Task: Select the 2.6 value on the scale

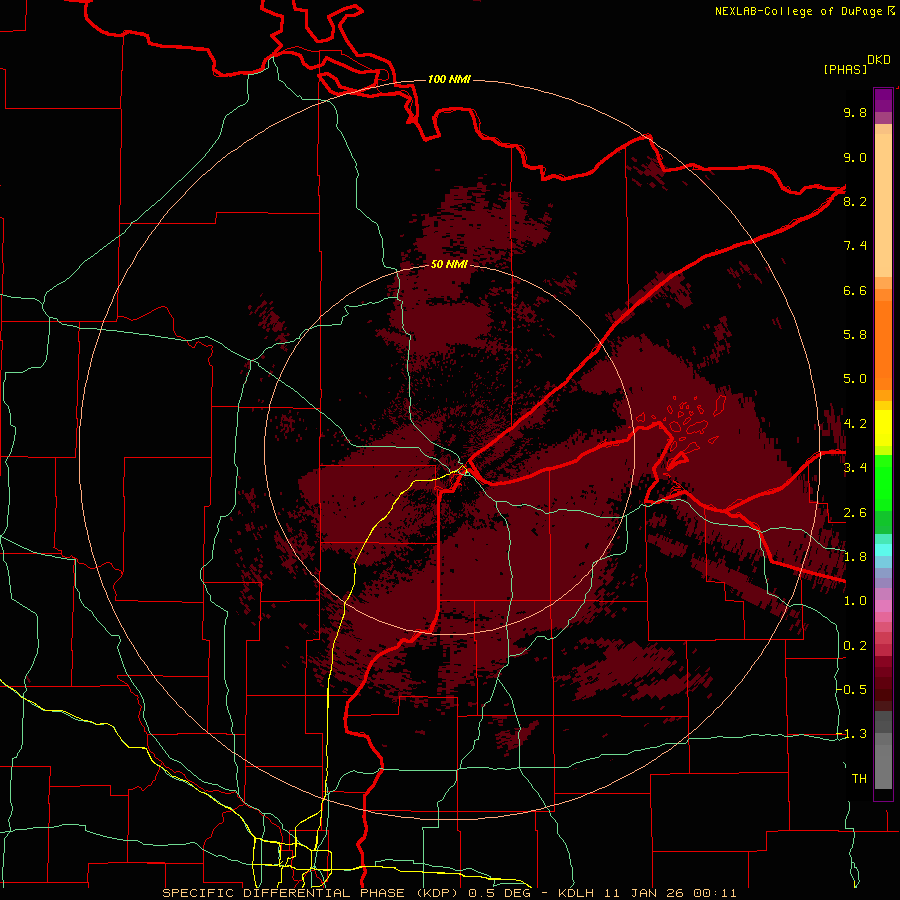Action: tap(855, 513)
